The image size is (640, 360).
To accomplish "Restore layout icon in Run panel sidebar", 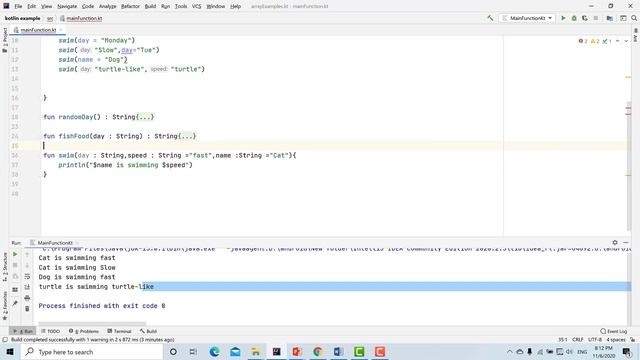I will tap(15, 290).
